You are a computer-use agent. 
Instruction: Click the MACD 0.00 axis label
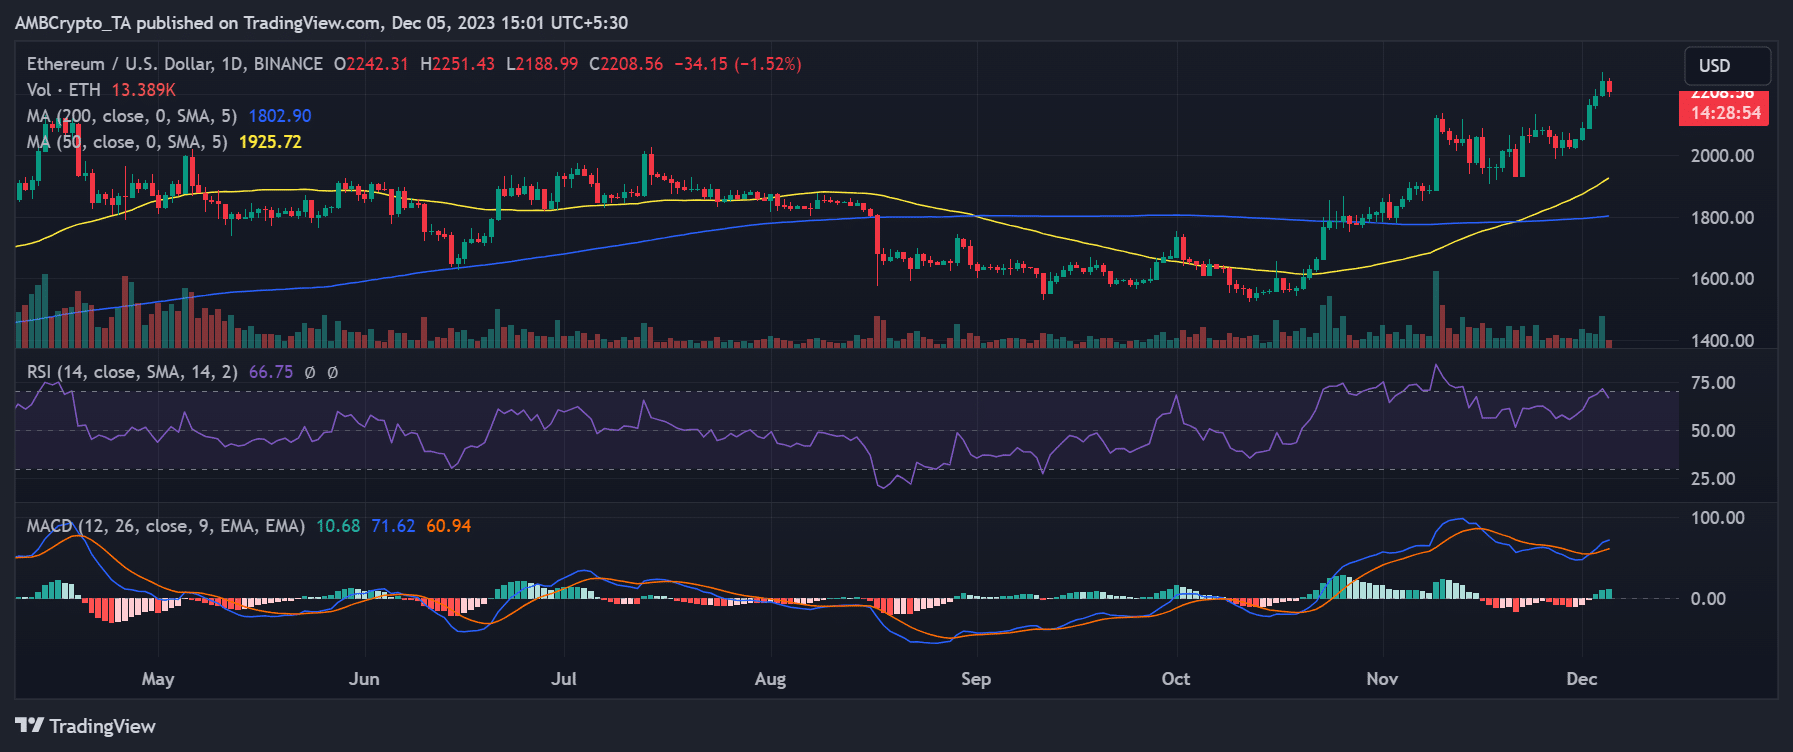coord(1708,599)
